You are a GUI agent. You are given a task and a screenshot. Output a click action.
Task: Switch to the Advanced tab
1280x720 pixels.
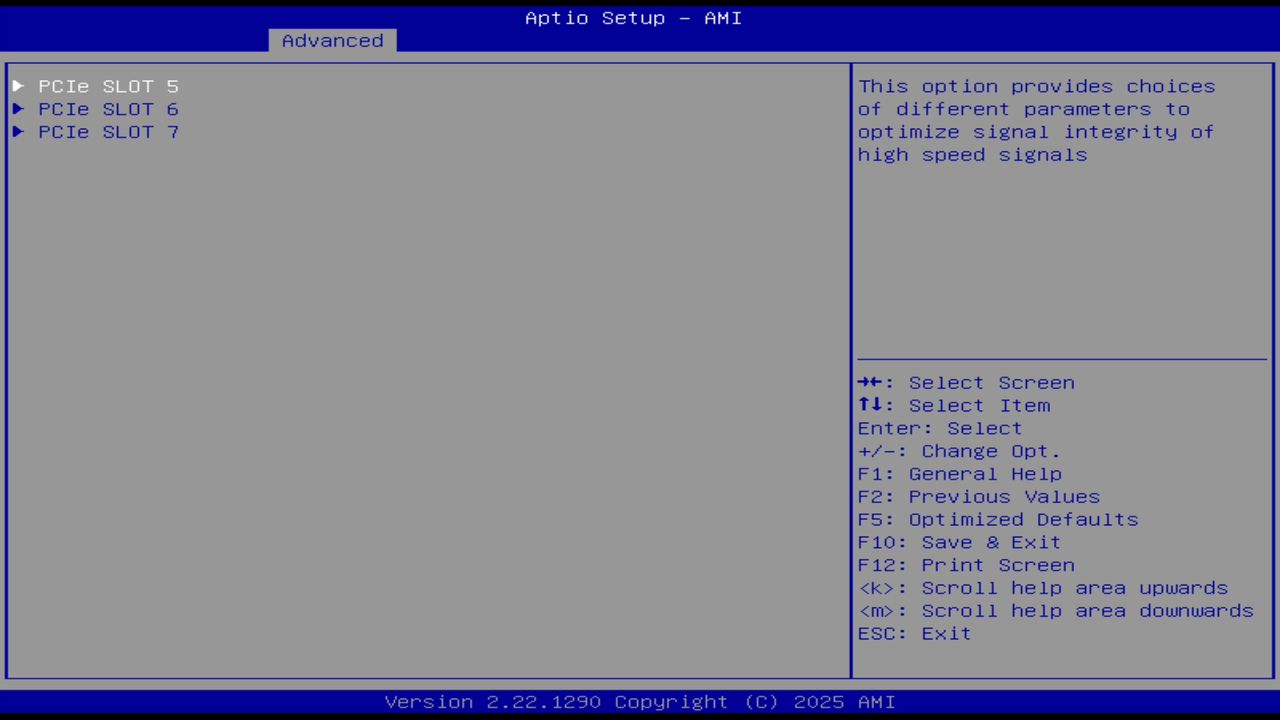tap(332, 41)
